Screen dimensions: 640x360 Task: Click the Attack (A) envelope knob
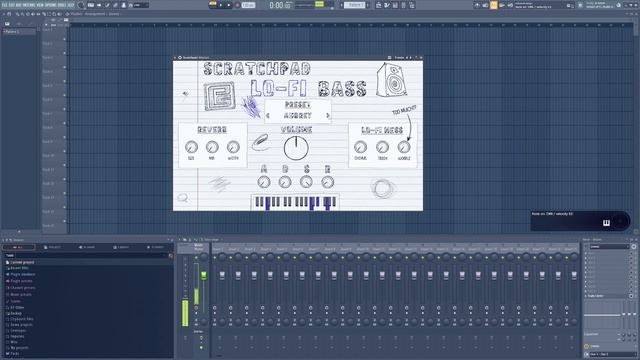pyautogui.click(x=264, y=182)
